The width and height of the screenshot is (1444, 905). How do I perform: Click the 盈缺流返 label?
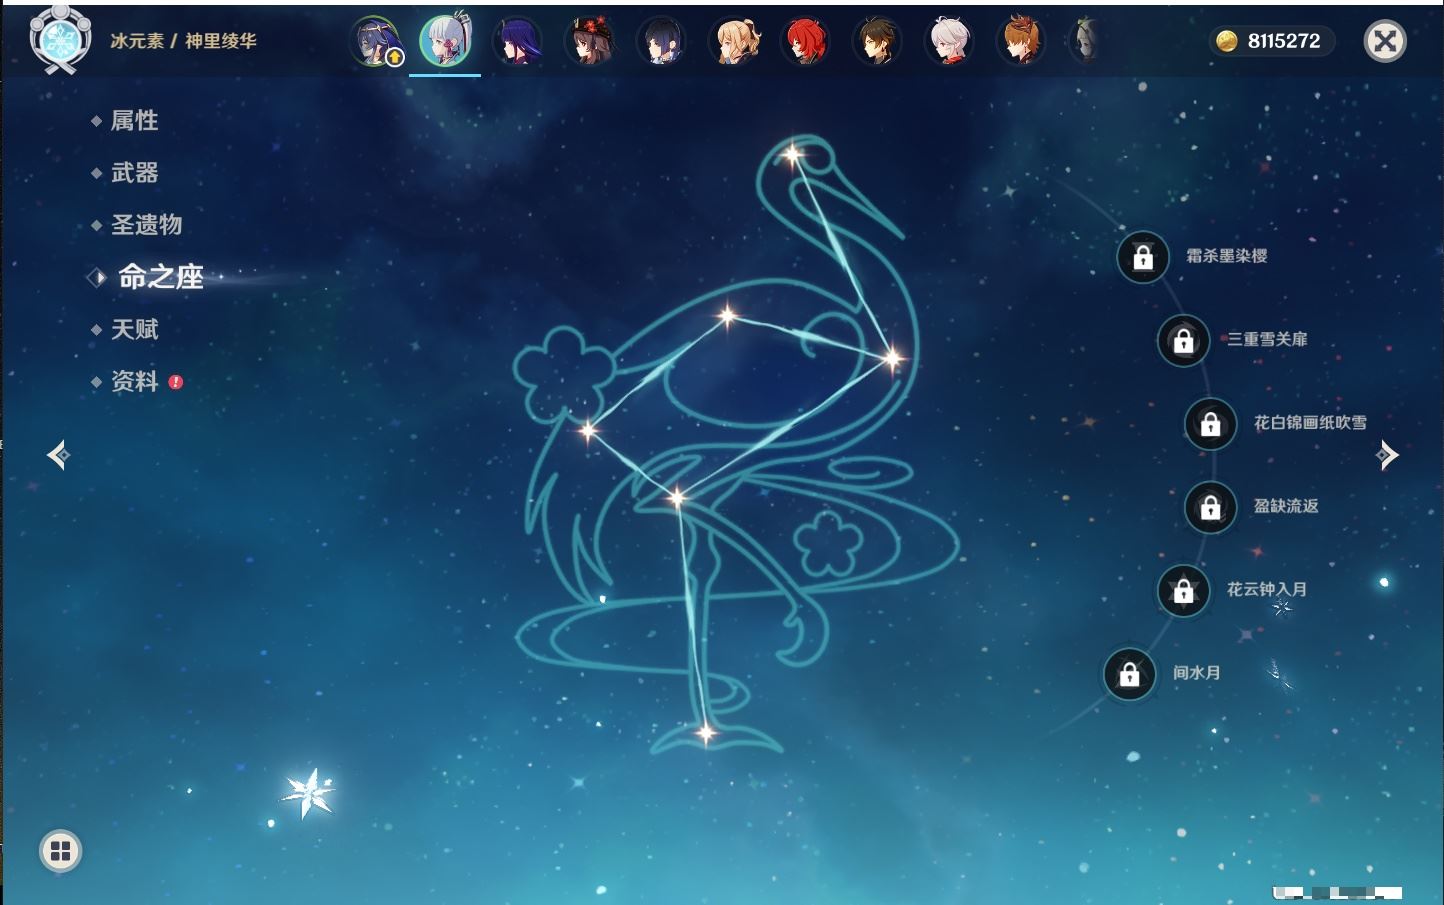pyautogui.click(x=1286, y=506)
